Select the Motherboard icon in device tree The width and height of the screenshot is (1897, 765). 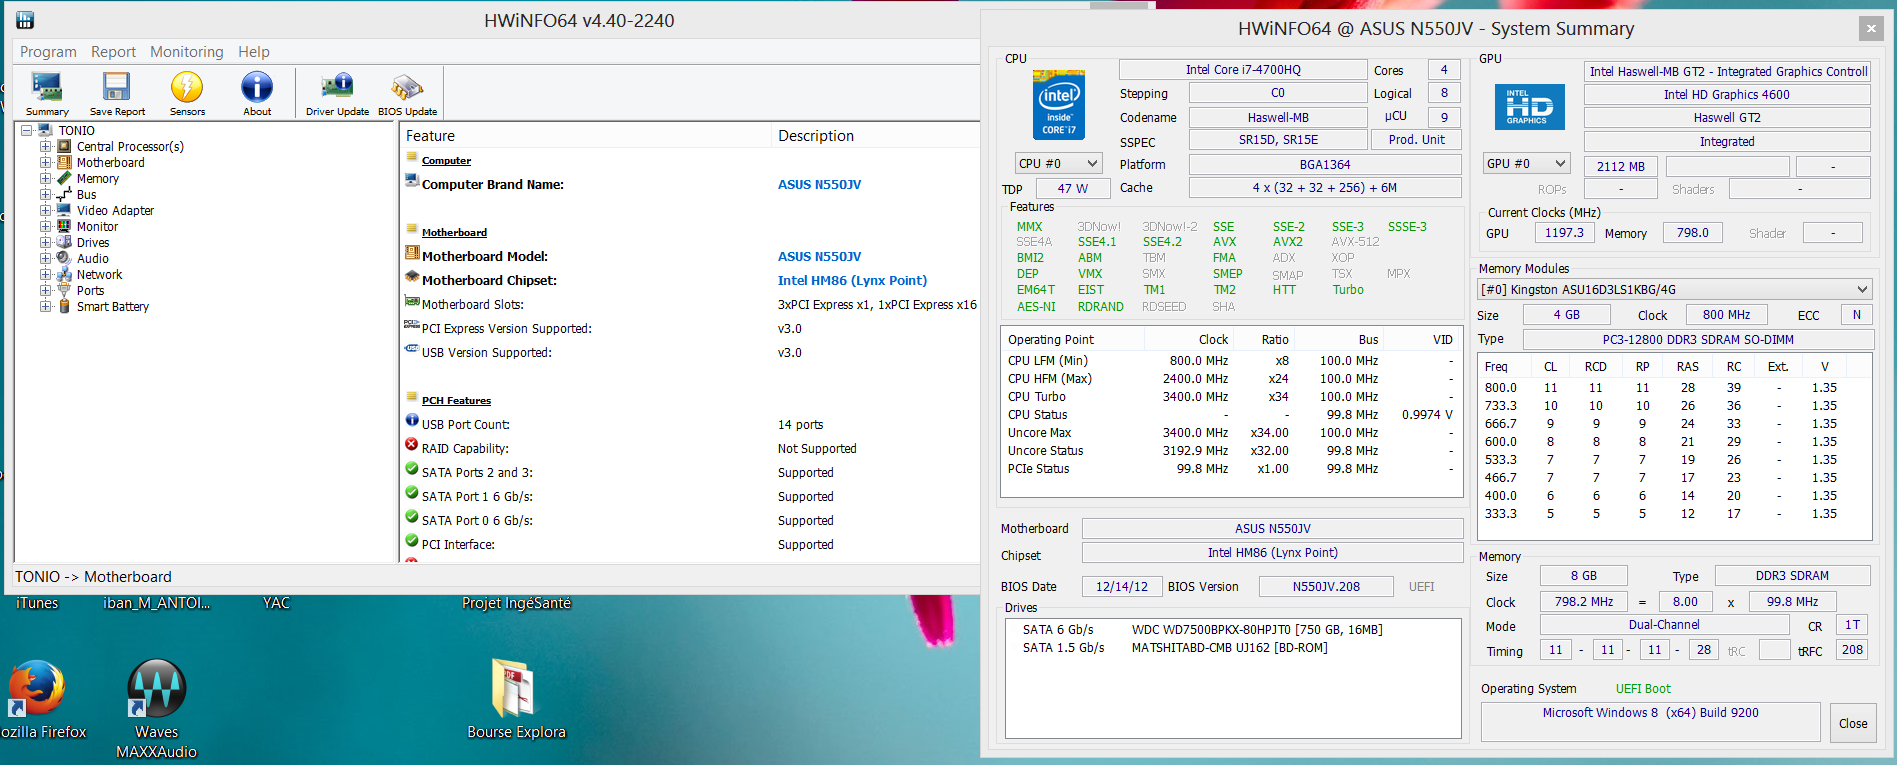(64, 163)
